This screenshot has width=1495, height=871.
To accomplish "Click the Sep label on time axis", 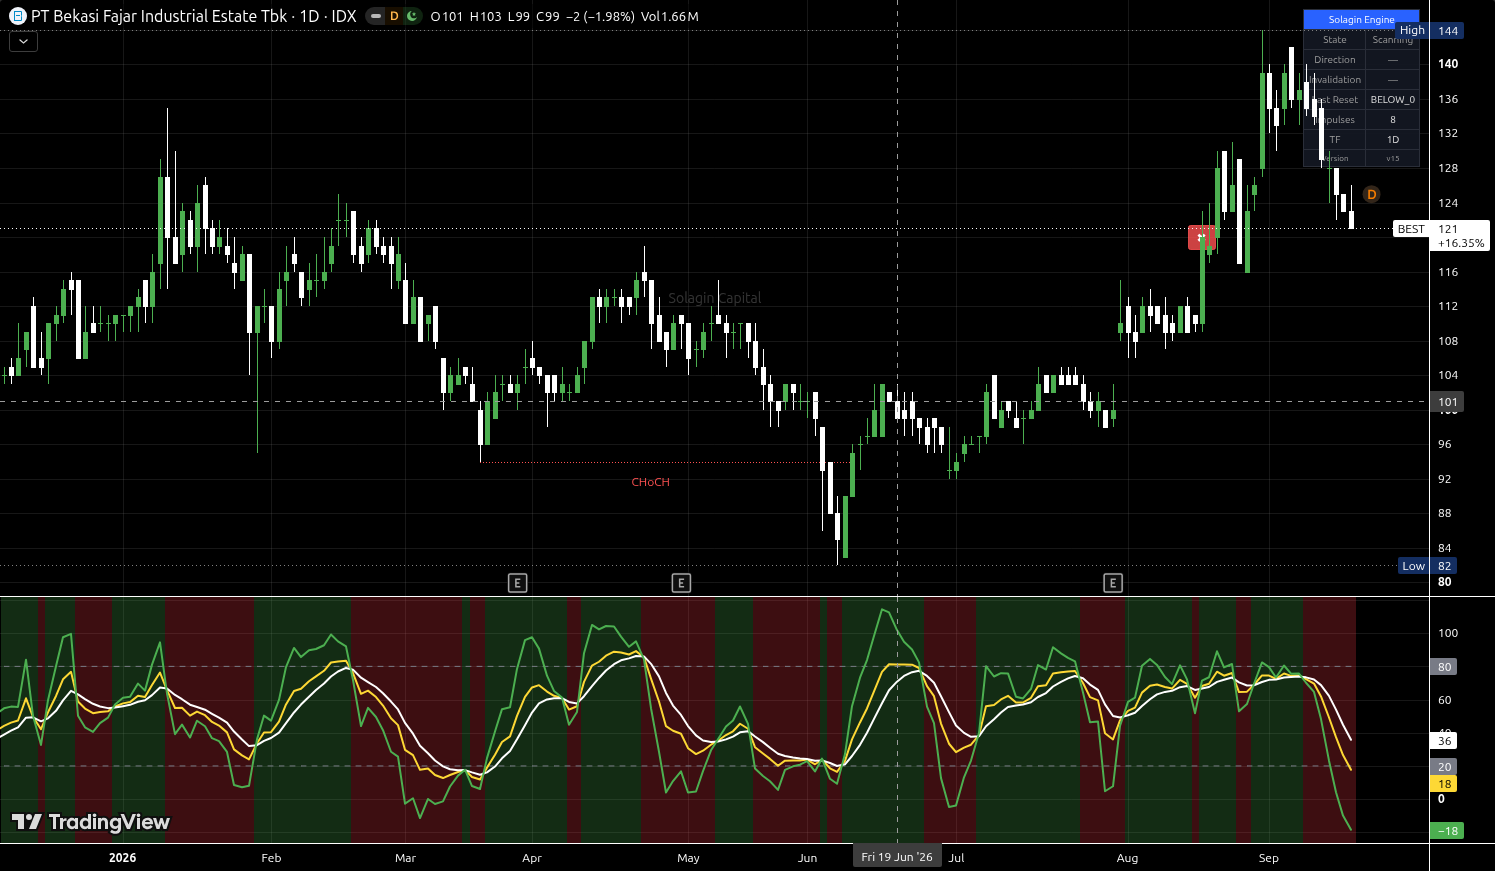I will [1268, 858].
